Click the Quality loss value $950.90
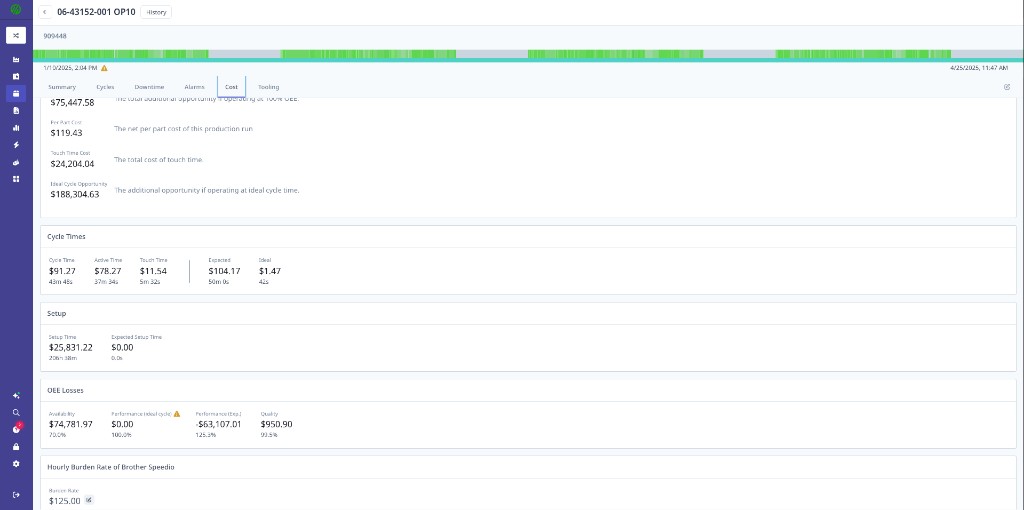Image resolution: width=1024 pixels, height=510 pixels. coord(276,424)
